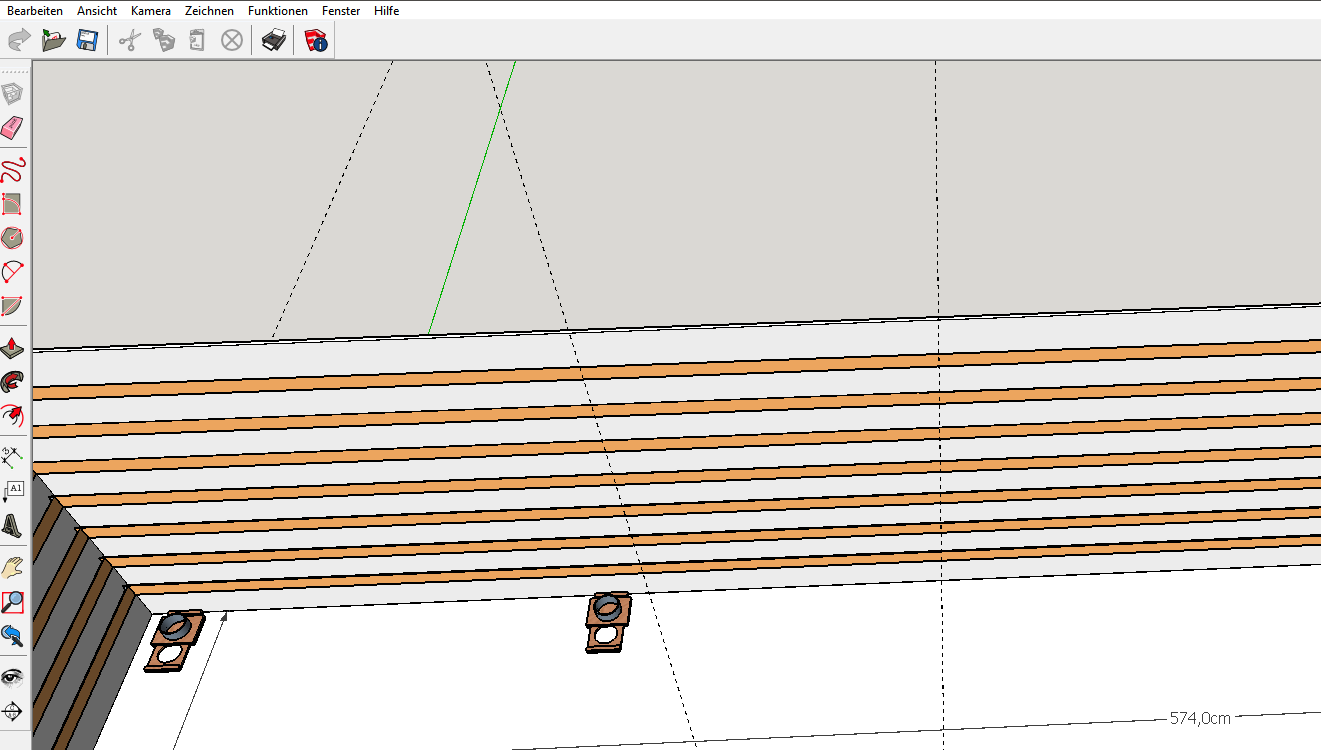The image size is (1321, 750).
Task: Pick the Offset tool
Action: click(x=12, y=415)
